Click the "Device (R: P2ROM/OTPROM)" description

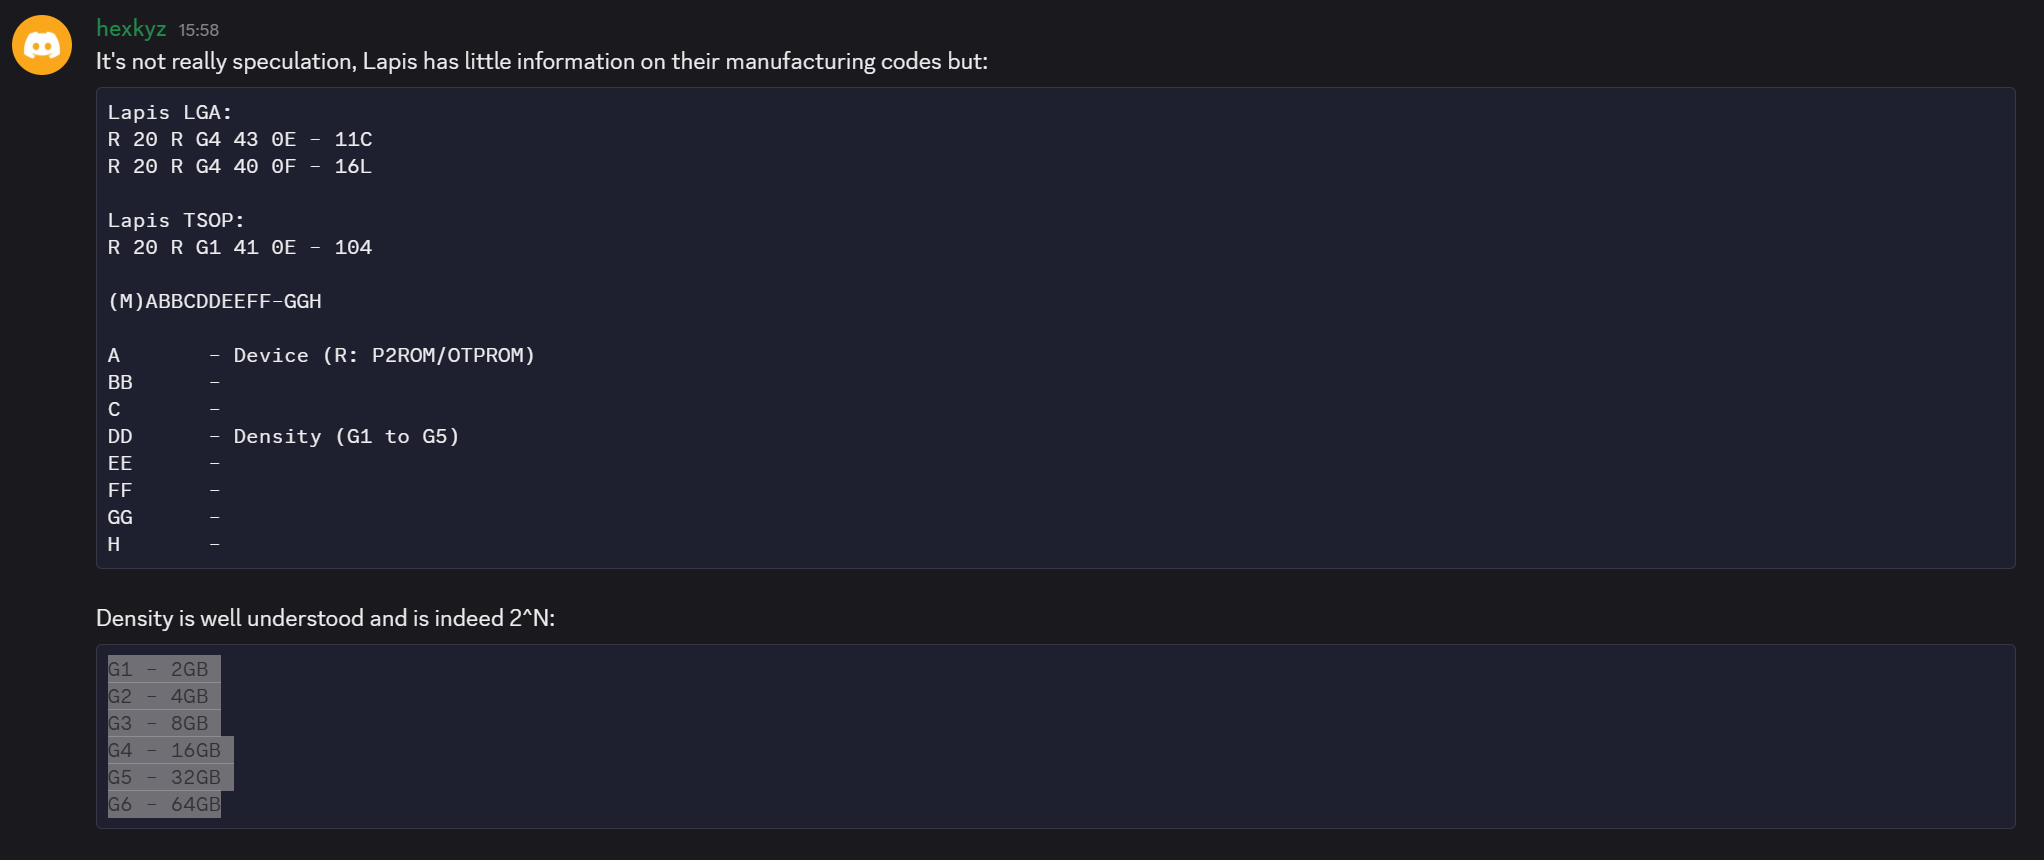pyautogui.click(x=384, y=356)
